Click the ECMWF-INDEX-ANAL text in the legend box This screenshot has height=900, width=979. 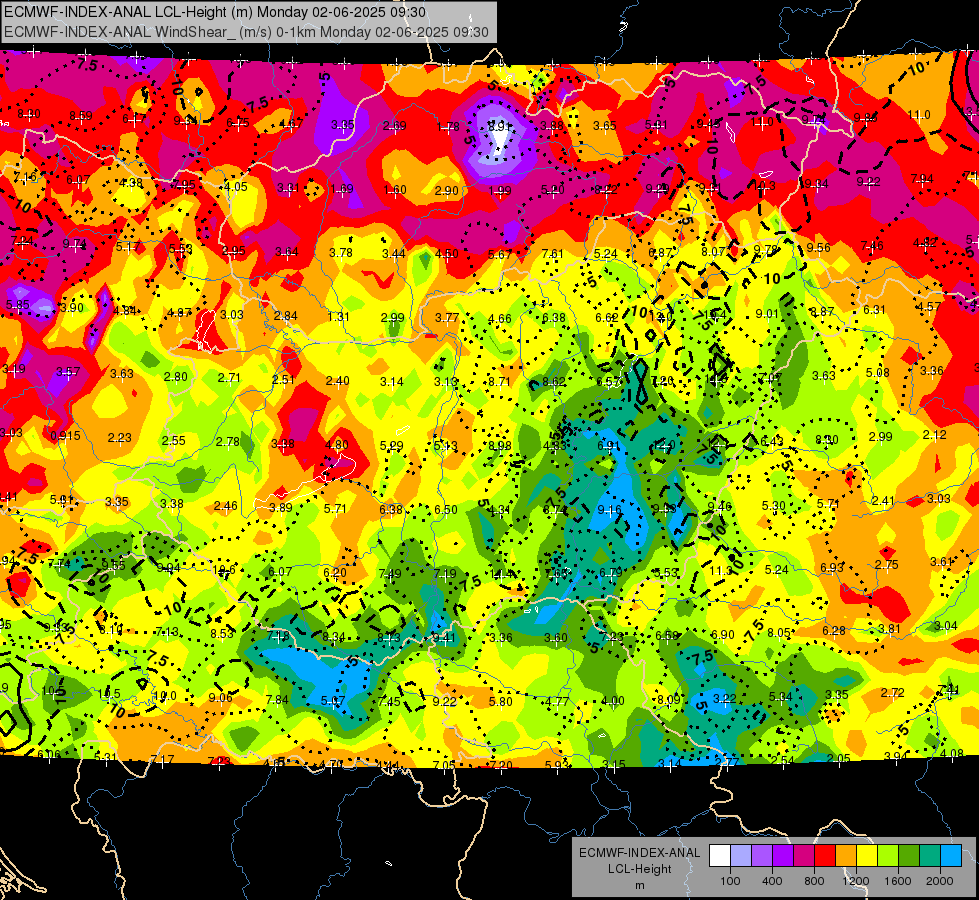[639, 853]
